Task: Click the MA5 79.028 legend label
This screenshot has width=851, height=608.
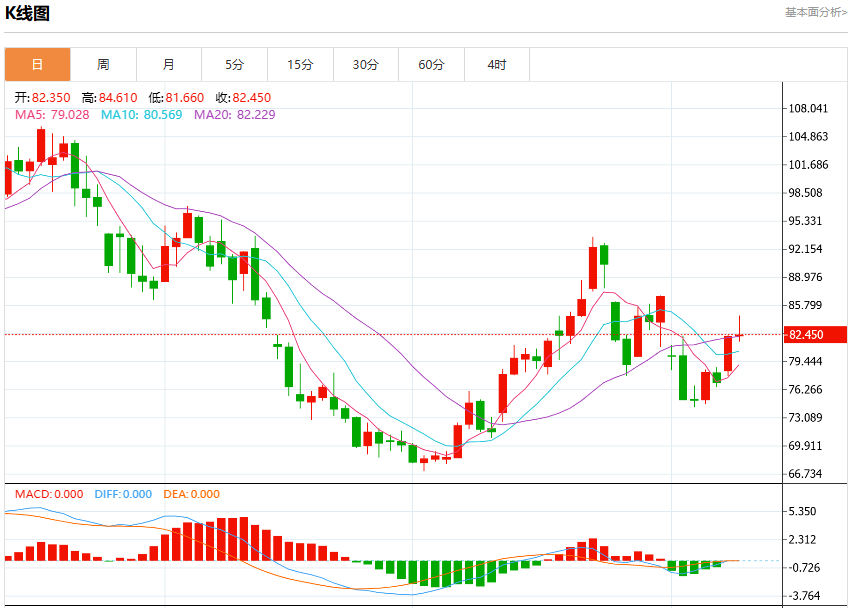Action: (x=52, y=115)
